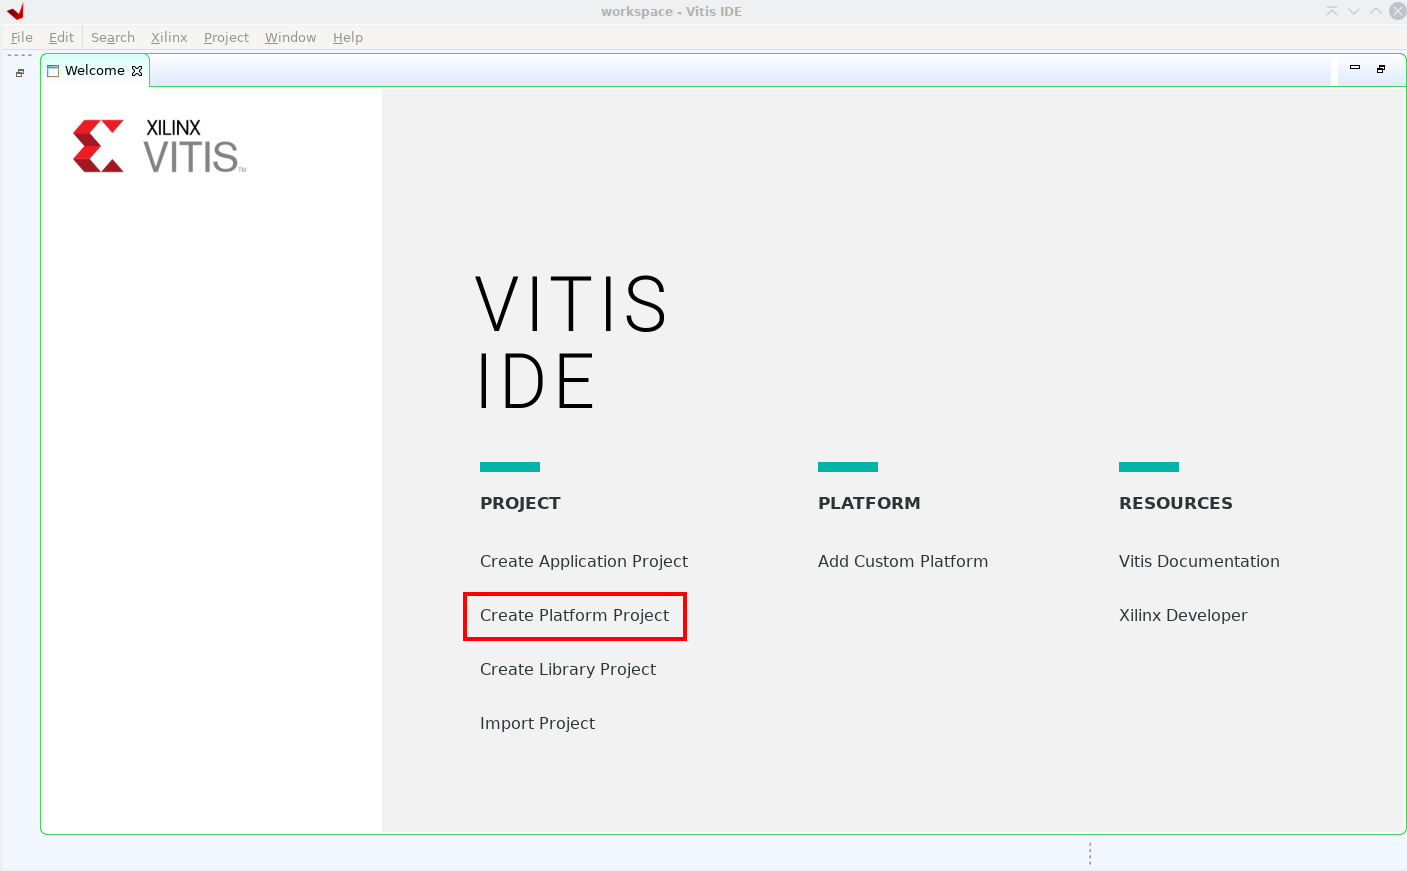
Task: Open the Search menu
Action: click(x=113, y=37)
